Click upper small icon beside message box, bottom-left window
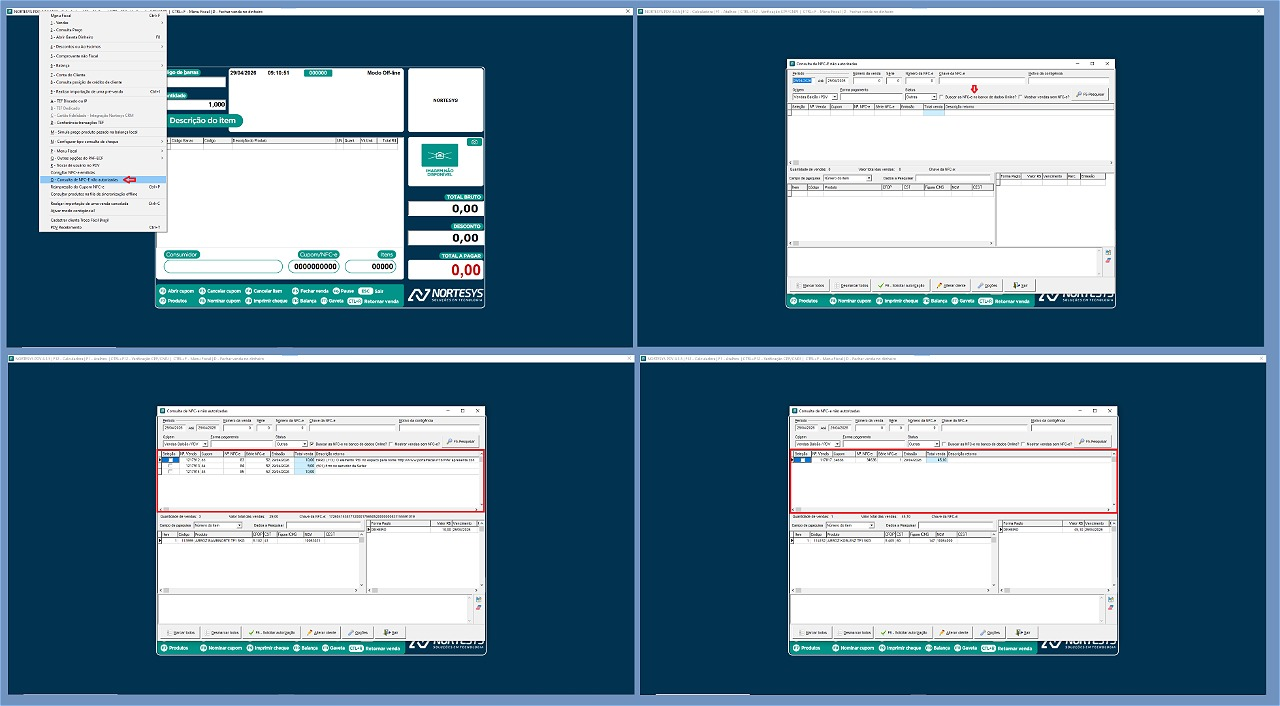Image resolution: width=1280 pixels, height=706 pixels. coord(478,599)
